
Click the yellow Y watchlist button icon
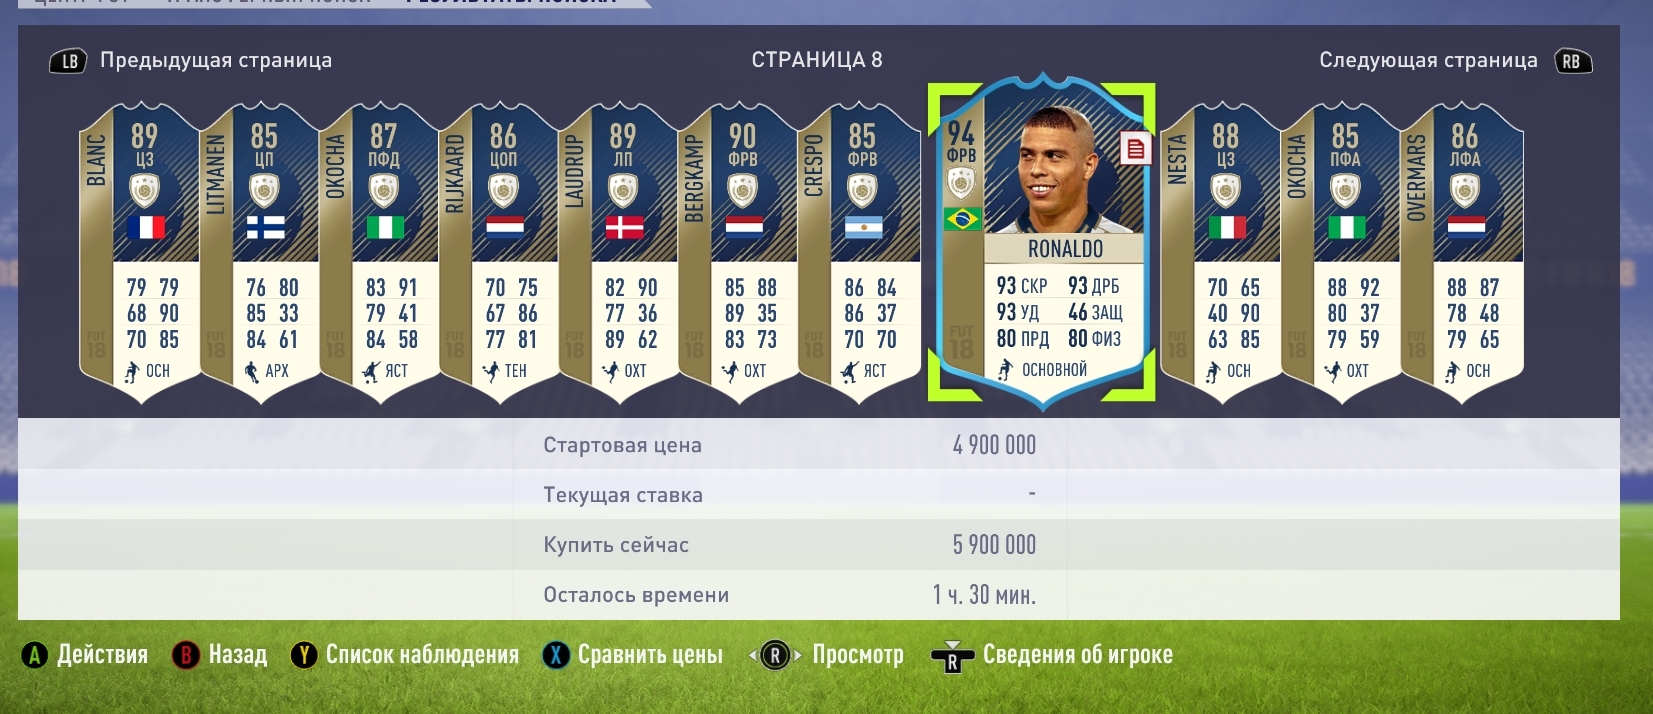[x=304, y=655]
